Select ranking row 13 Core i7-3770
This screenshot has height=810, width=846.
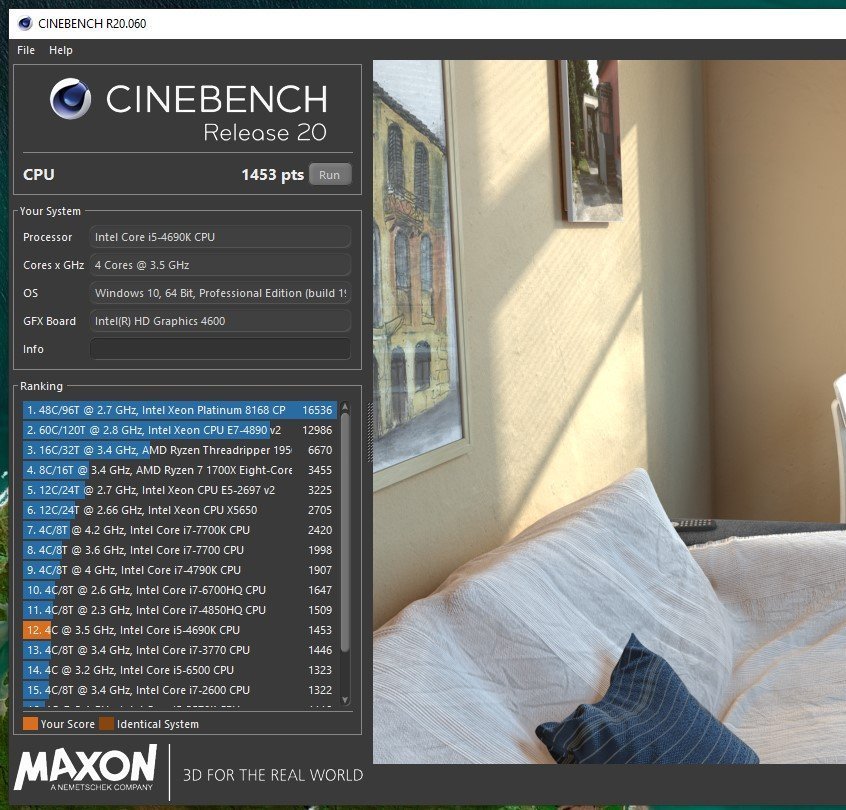180,650
